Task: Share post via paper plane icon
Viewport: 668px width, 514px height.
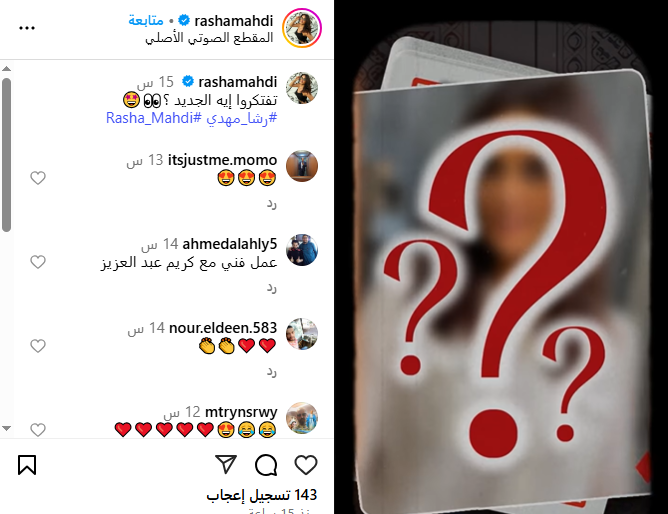Action: (x=226, y=464)
